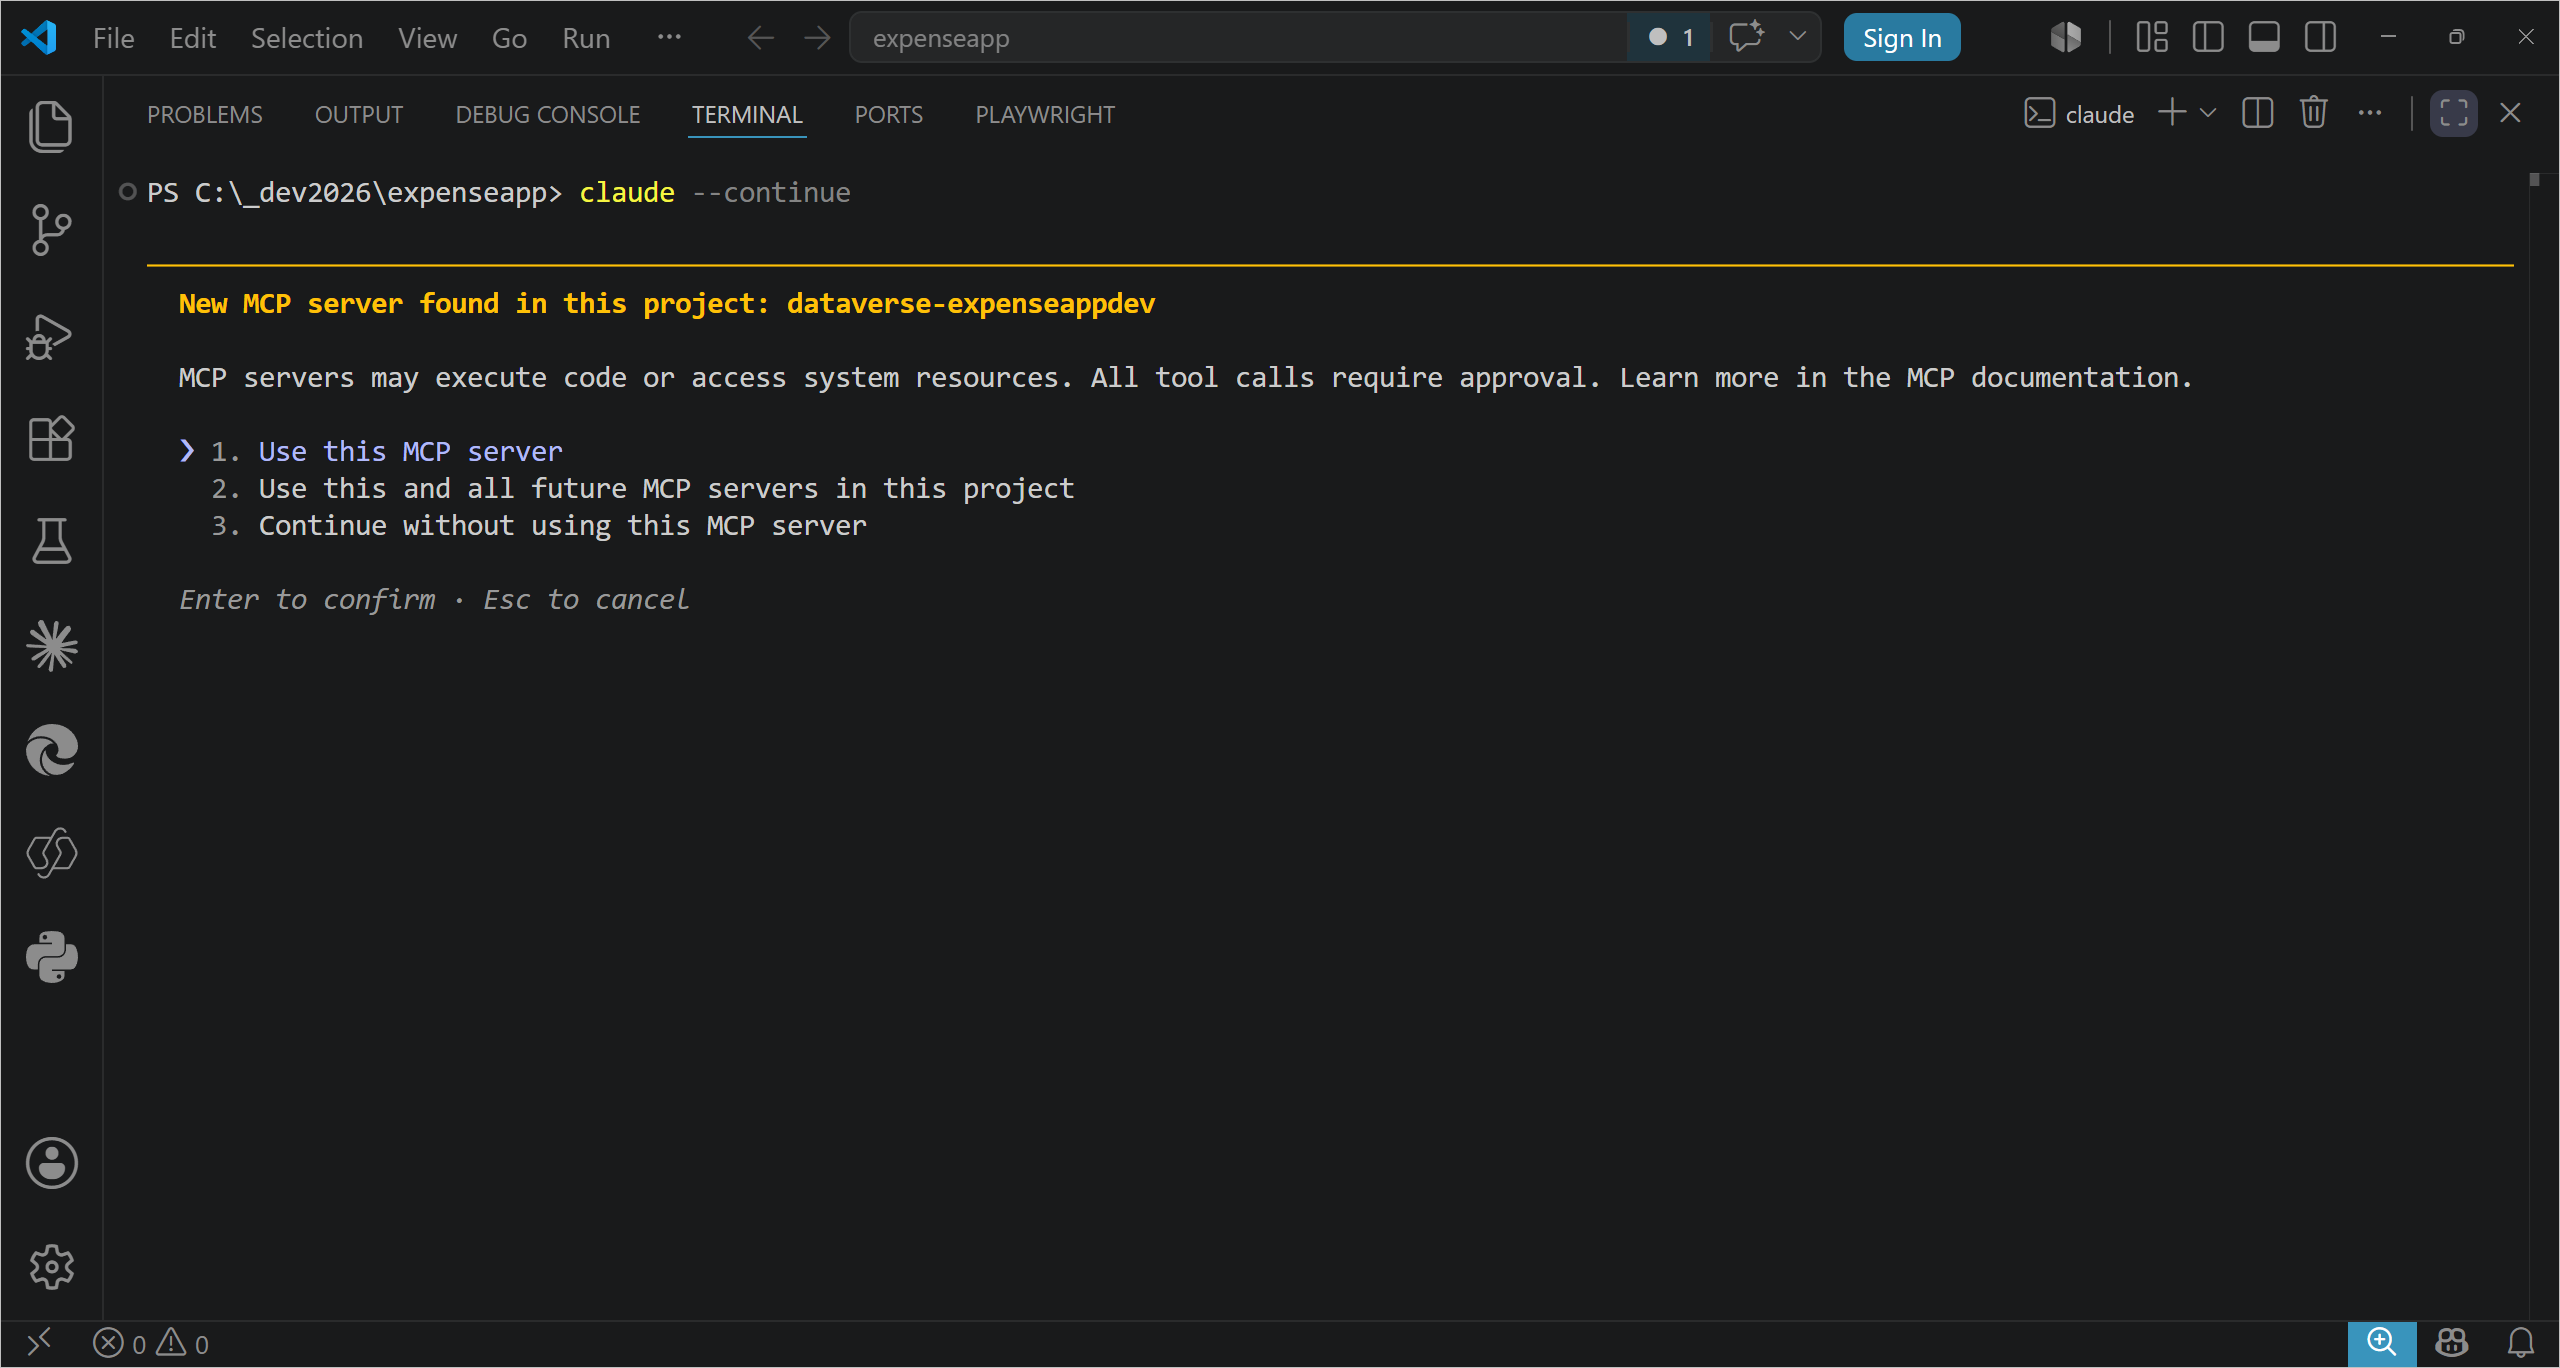Open the Extensions view
This screenshot has width=2560, height=1368.
(51, 438)
